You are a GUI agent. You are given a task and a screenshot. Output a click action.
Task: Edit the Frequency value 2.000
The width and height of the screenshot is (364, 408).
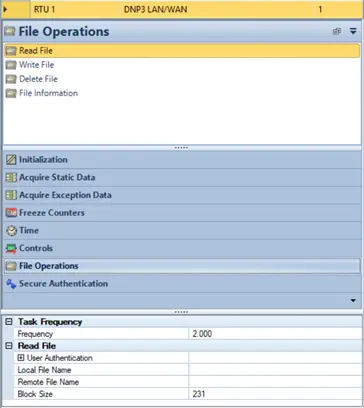coord(275,334)
